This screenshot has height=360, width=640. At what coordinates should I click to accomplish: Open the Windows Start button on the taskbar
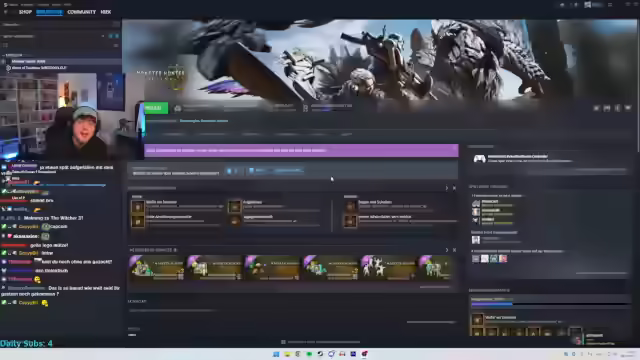[x=276, y=354]
